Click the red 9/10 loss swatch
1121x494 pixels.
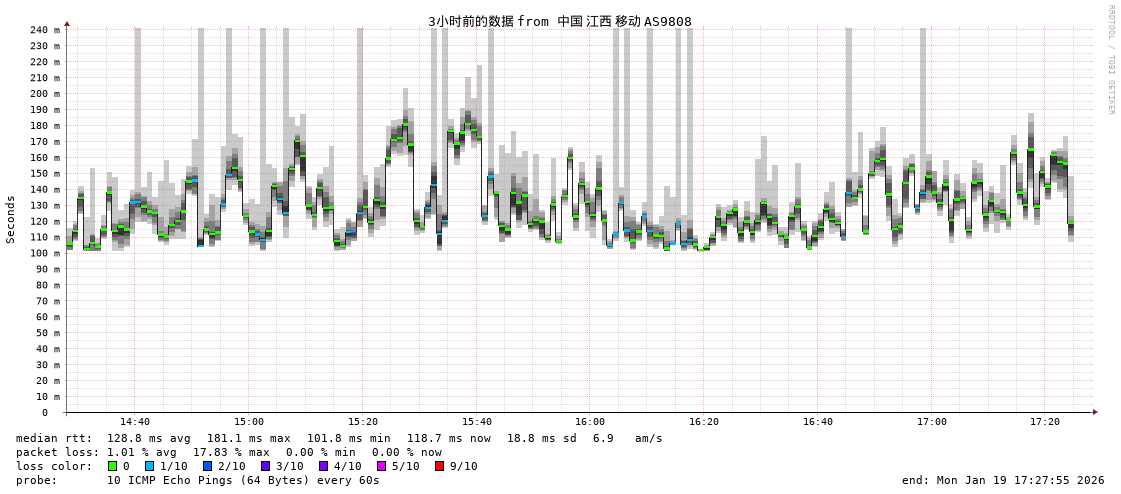tap(439, 466)
